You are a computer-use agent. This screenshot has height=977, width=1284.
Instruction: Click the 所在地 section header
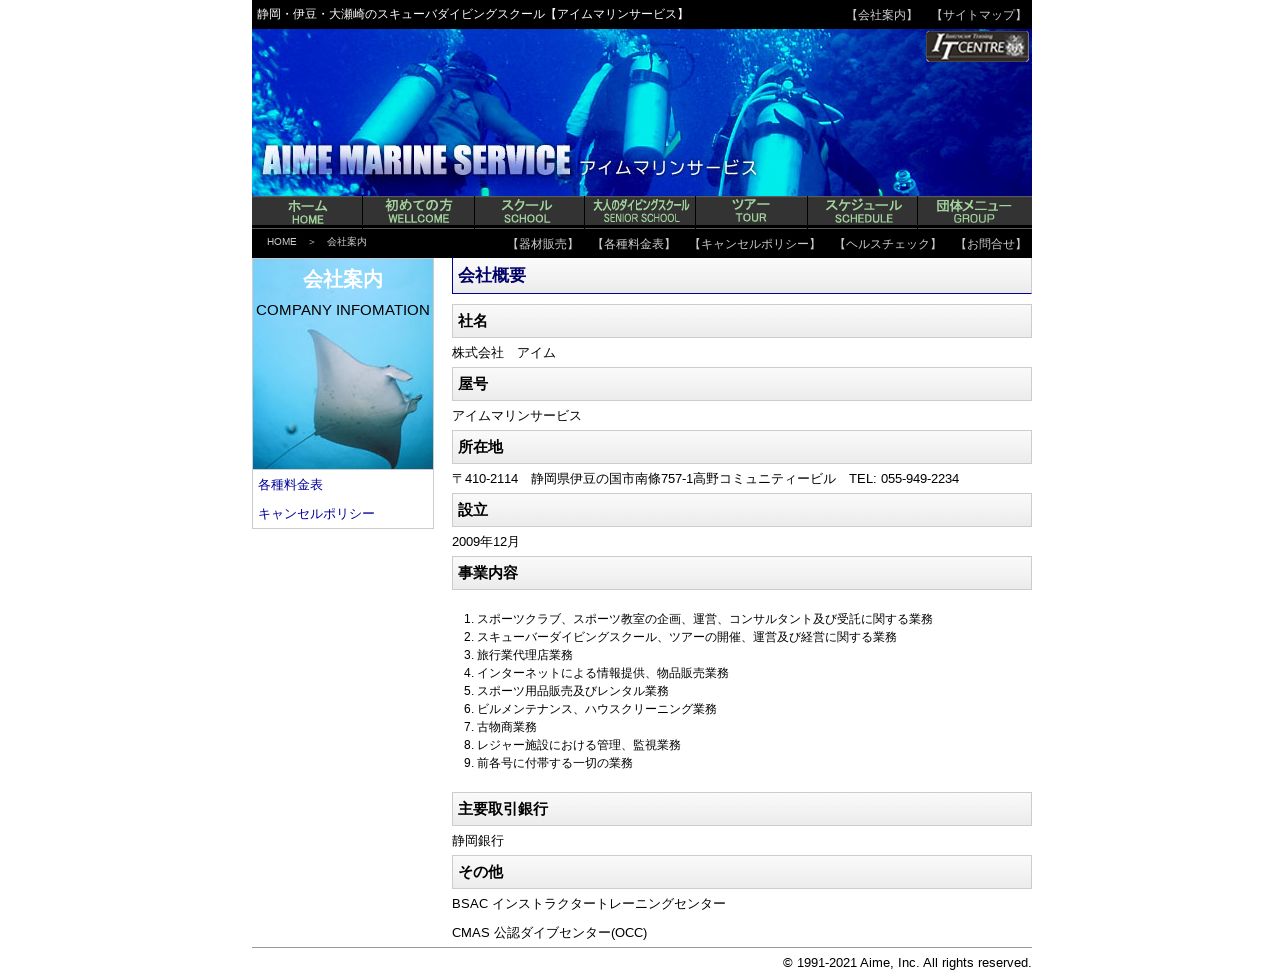742,447
